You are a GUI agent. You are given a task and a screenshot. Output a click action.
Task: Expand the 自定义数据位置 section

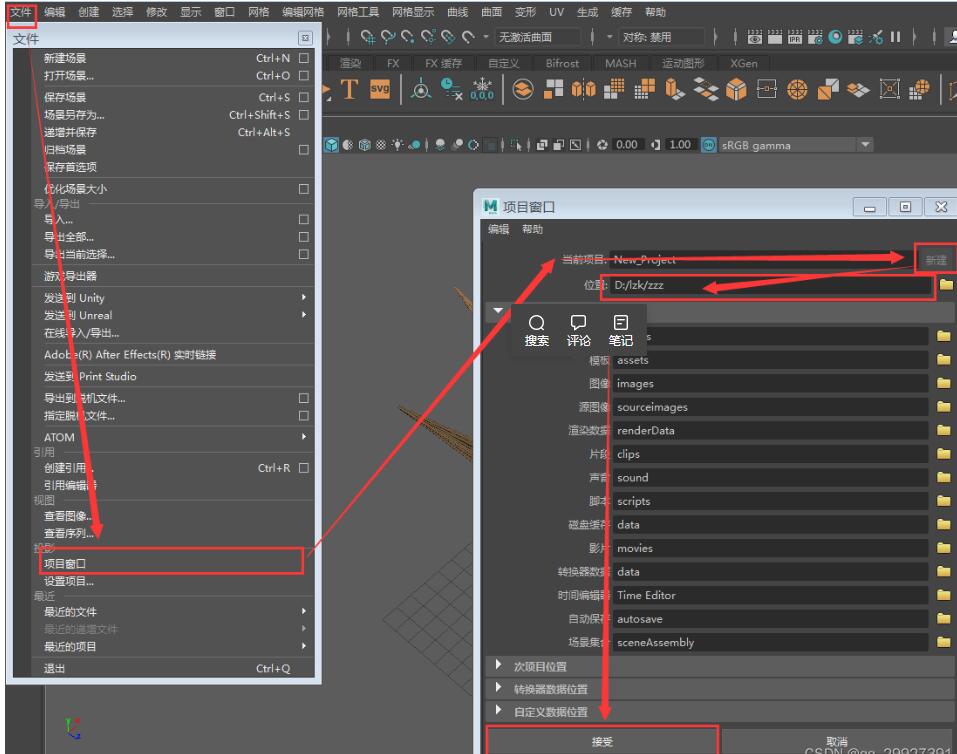click(500, 711)
